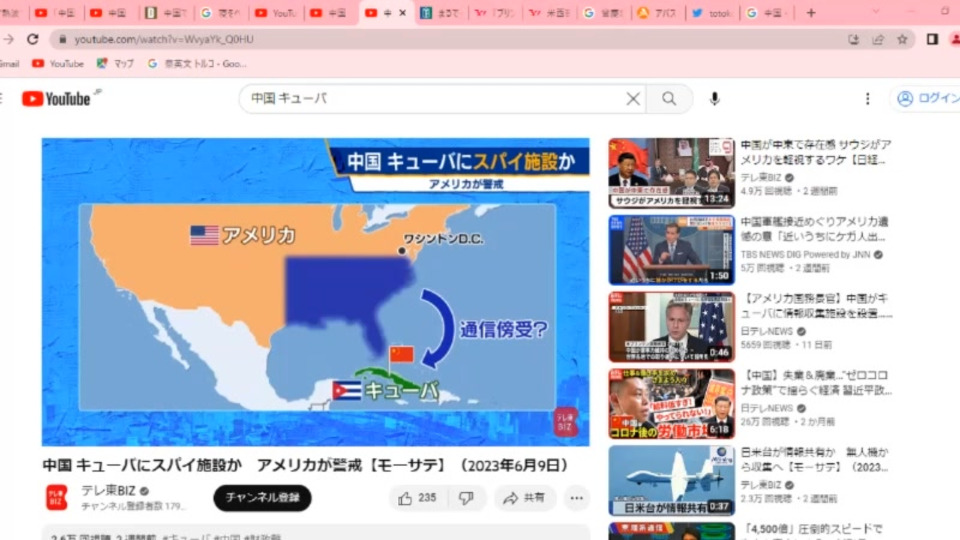Open title 「4,500億」圧倒的スピード
The height and width of the screenshot is (540, 960).
[812, 531]
